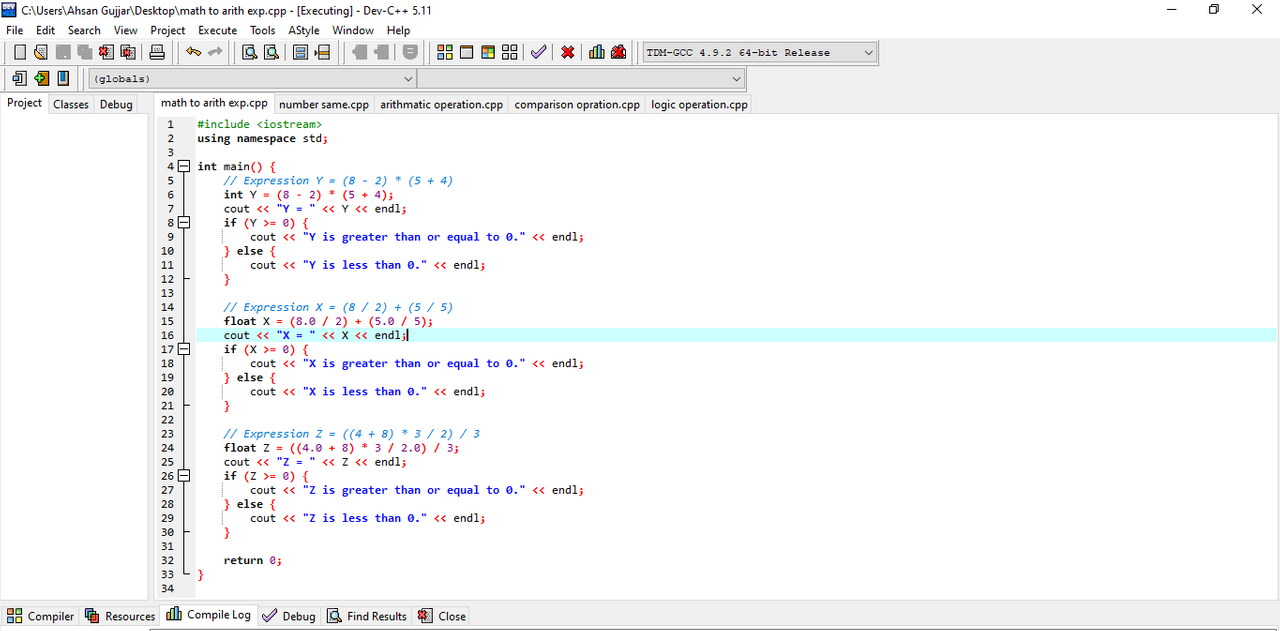The width and height of the screenshot is (1280, 631).
Task: Click the Replace toolbar icon
Action: point(271,52)
